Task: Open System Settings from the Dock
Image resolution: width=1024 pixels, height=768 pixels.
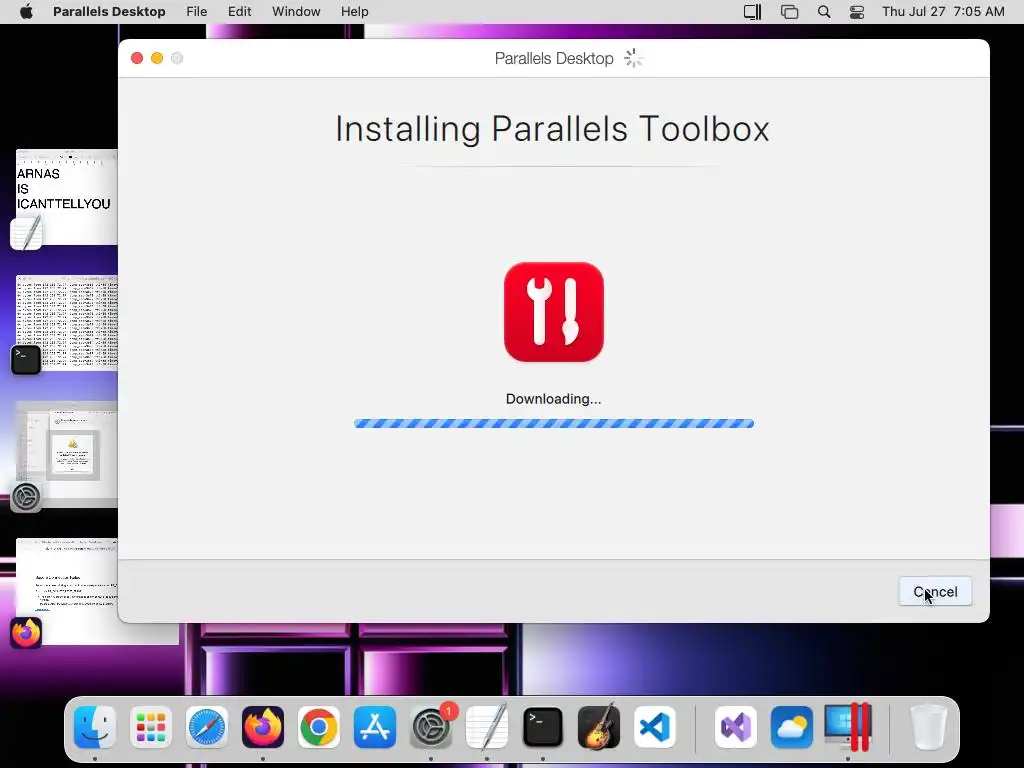Action: click(x=431, y=727)
